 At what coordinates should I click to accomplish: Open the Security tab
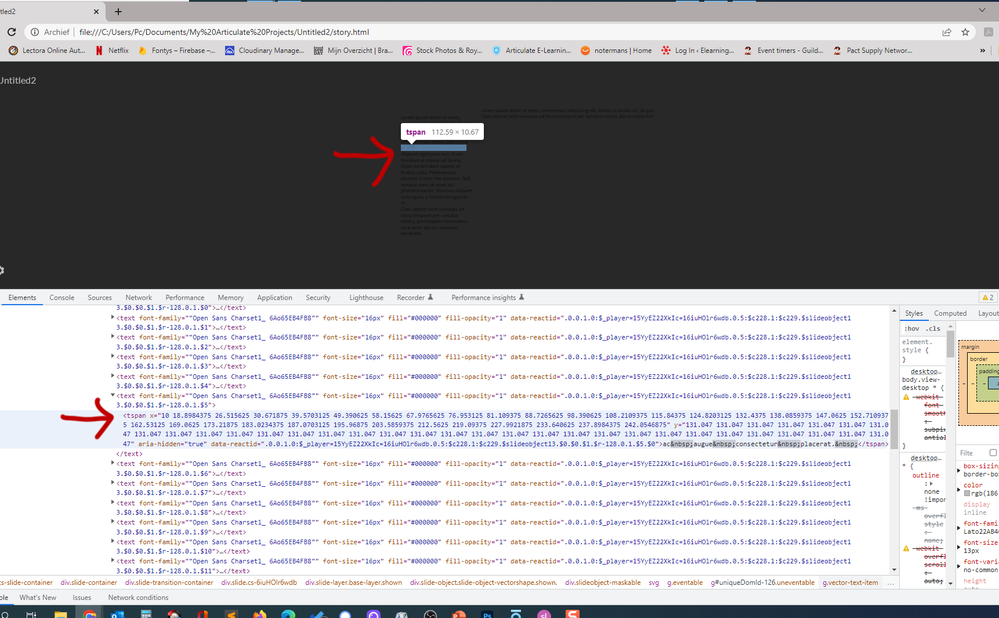(x=318, y=298)
